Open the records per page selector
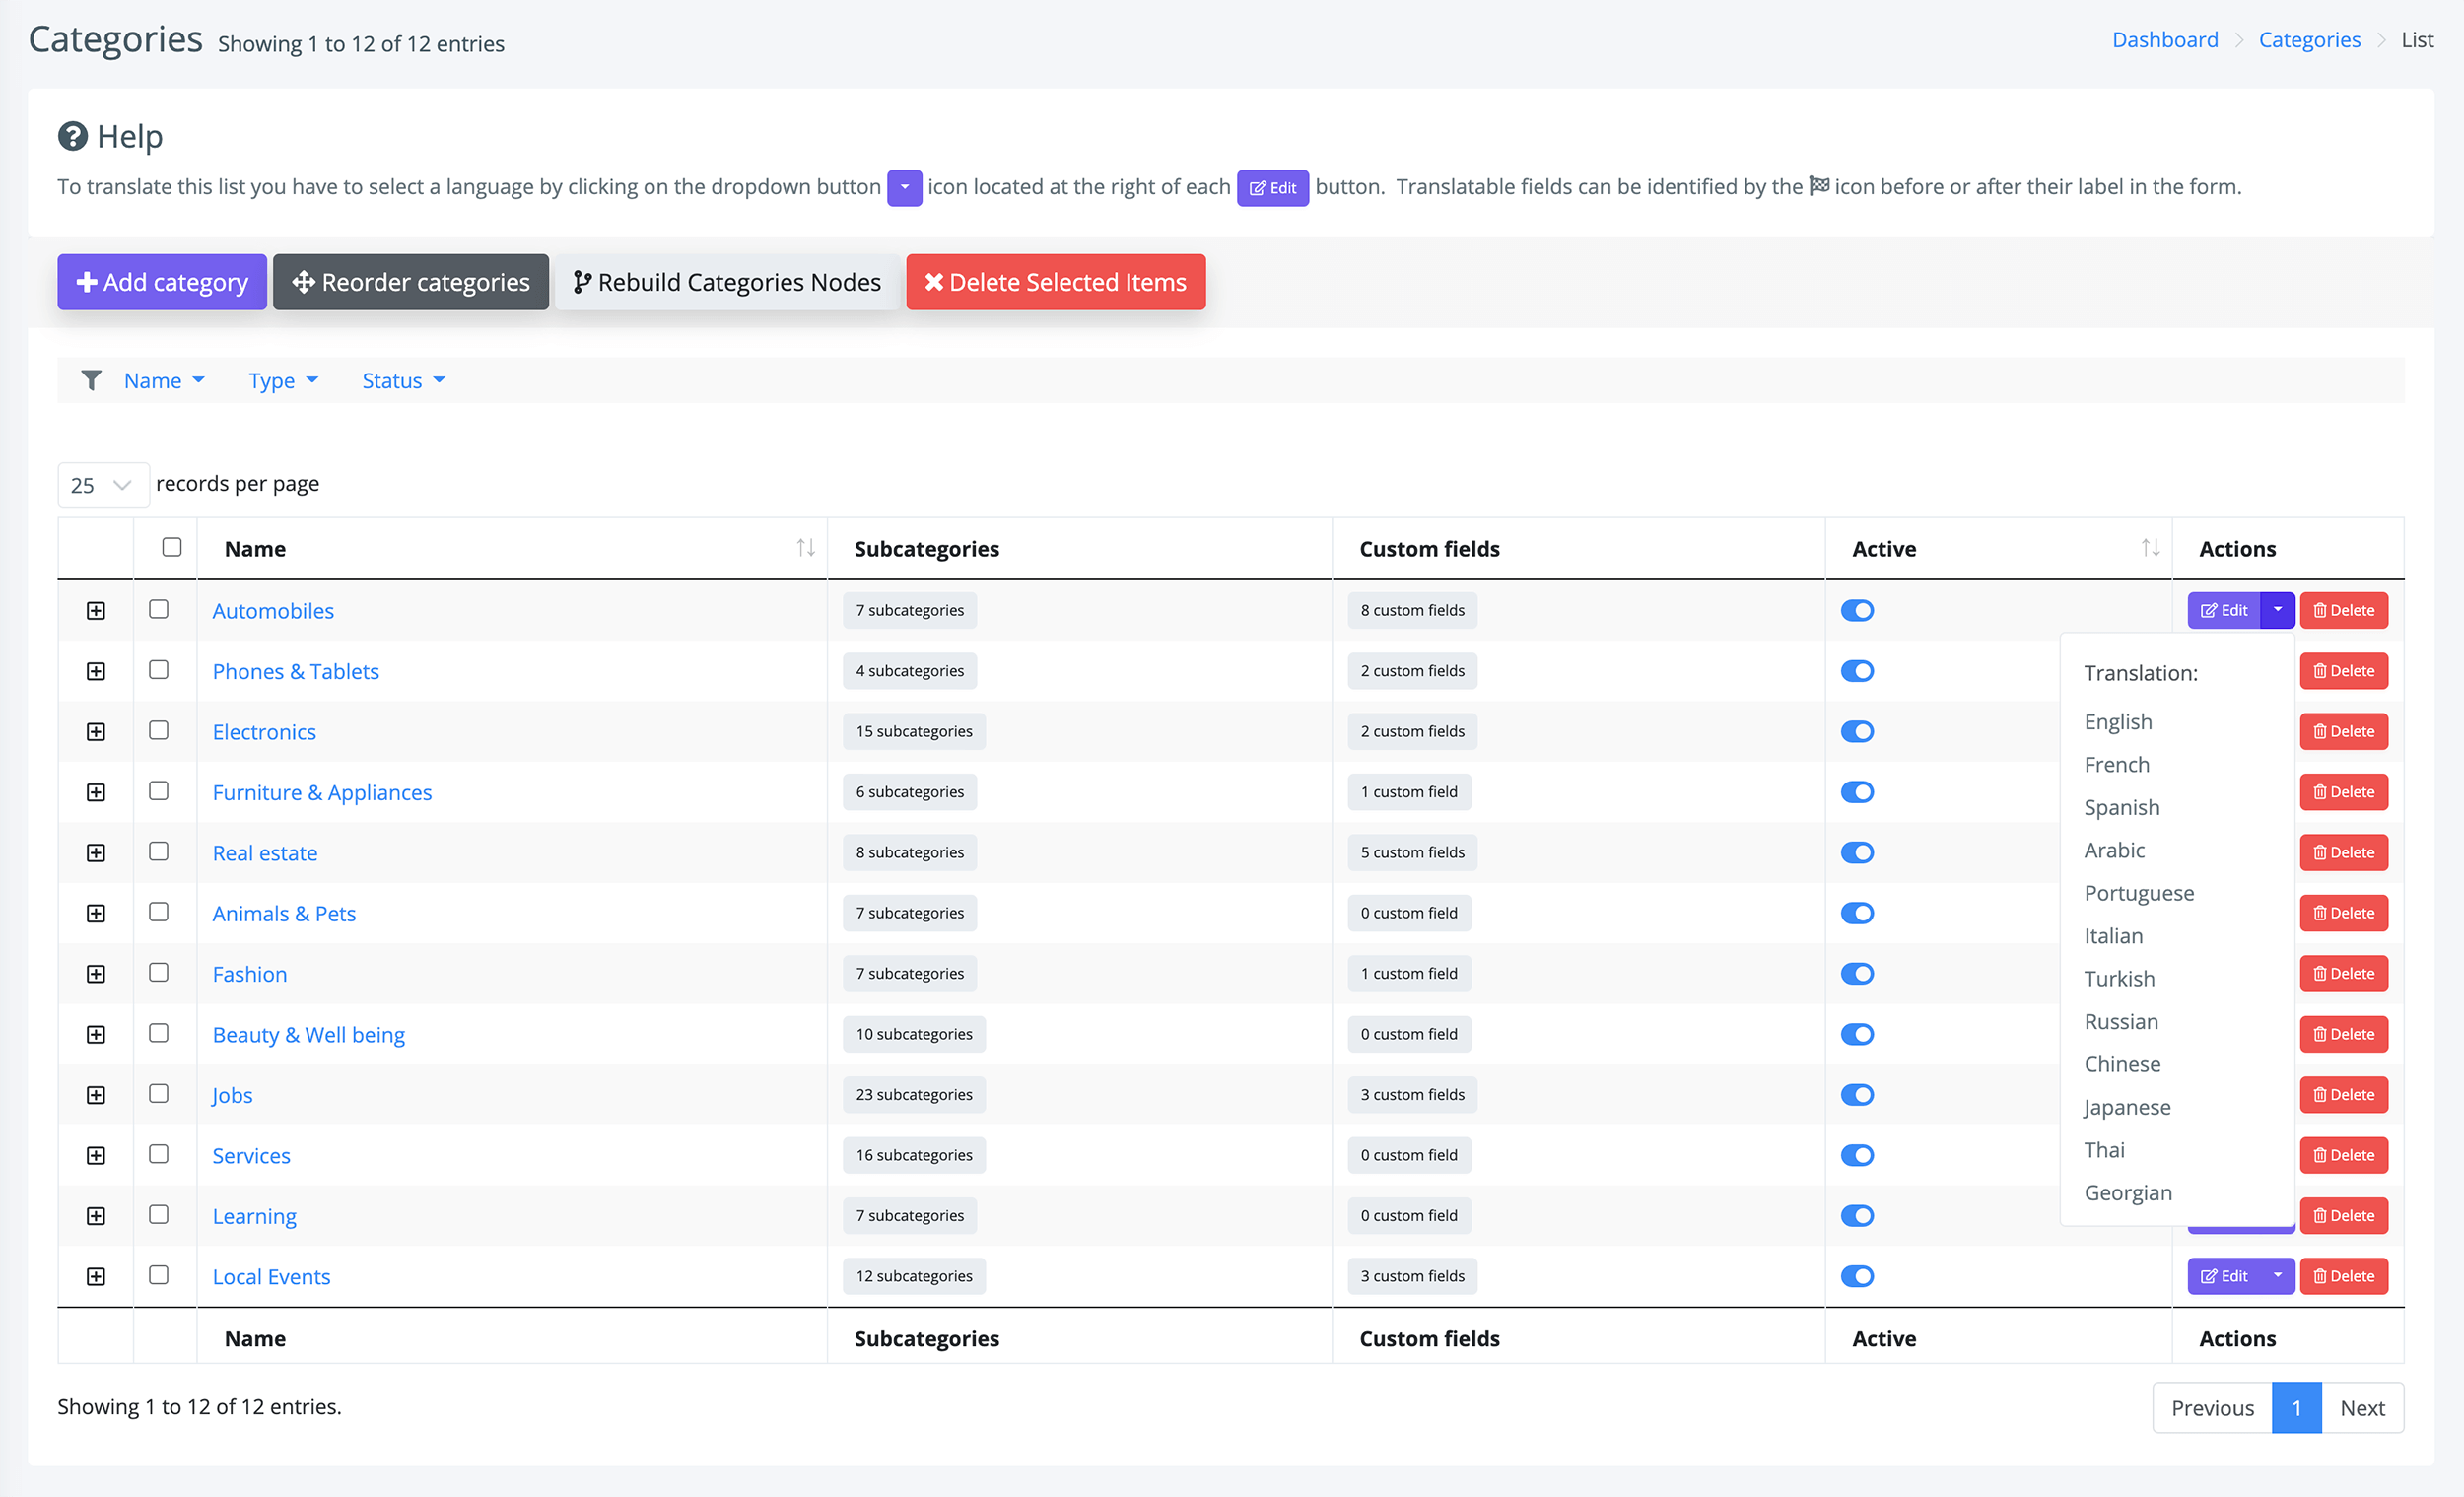Screen dimensions: 2464x1497 click(x=103, y=485)
